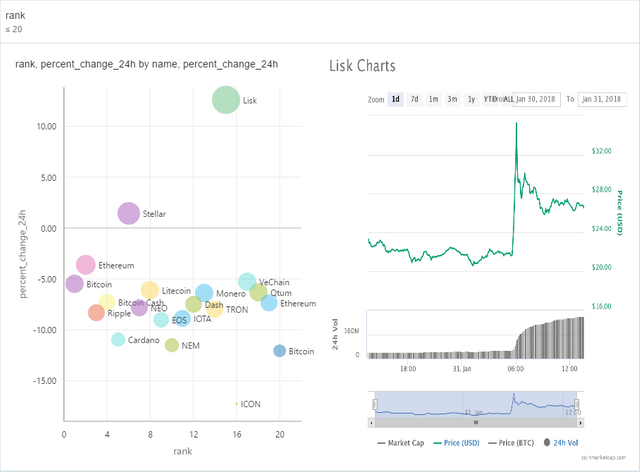Toggle the 24h Vol legend series
Image resolution: width=640 pixels, height=472 pixels.
pyautogui.click(x=561, y=443)
